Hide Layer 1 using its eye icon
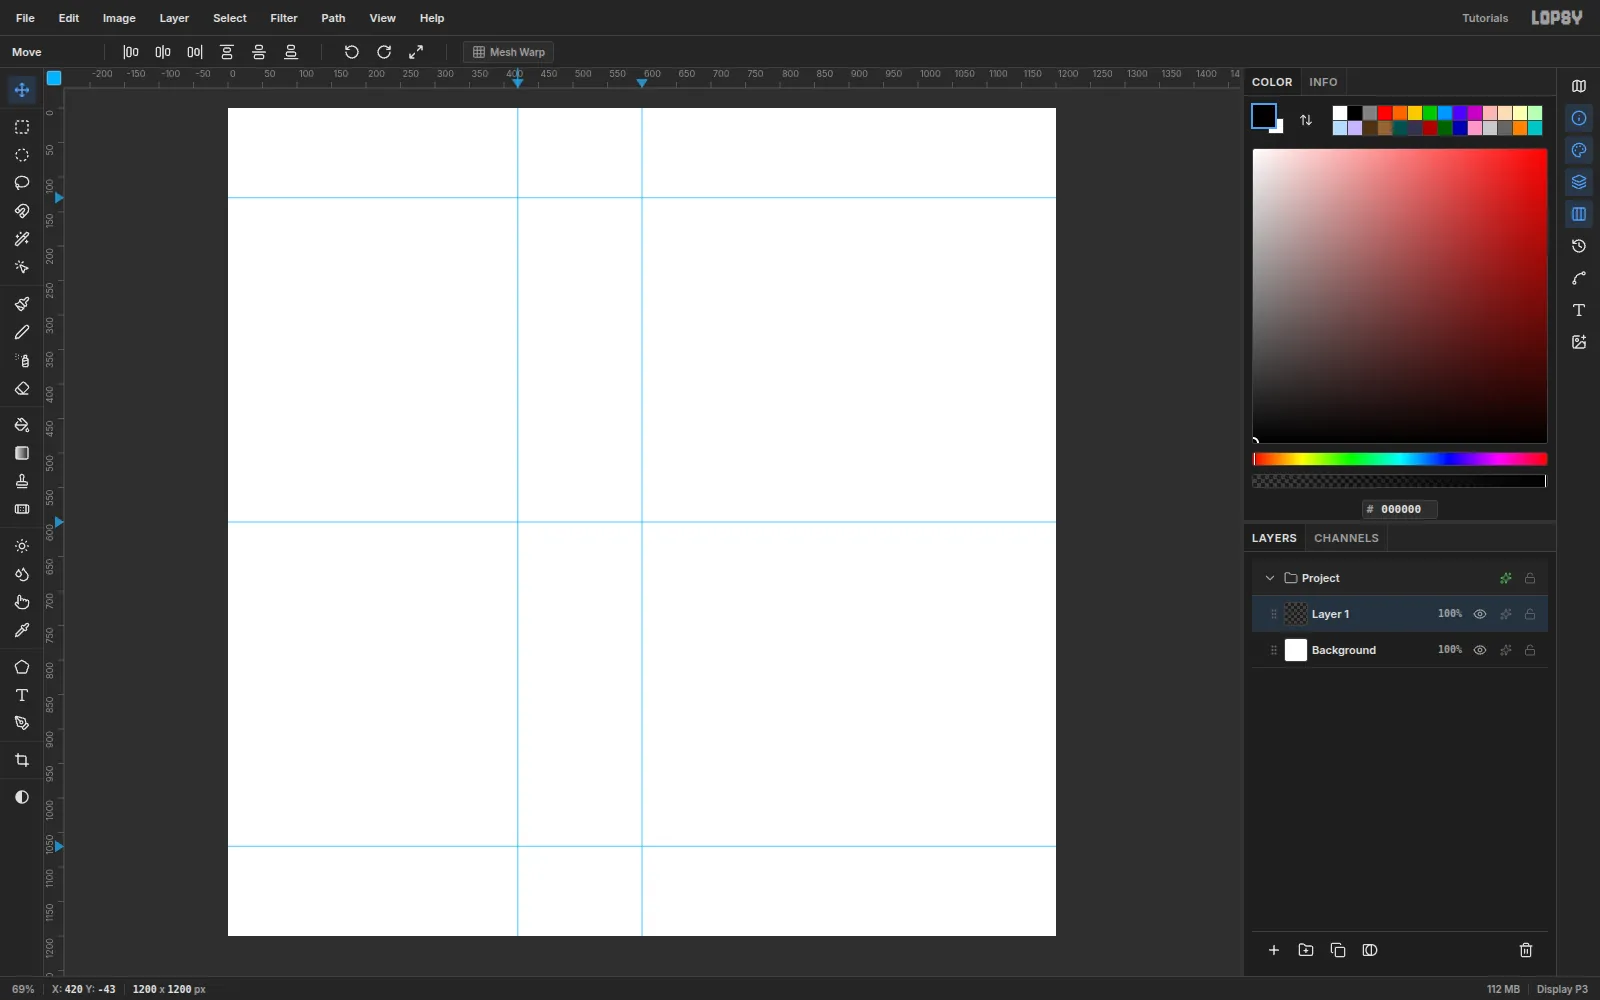The height and width of the screenshot is (1000, 1600). (1480, 614)
